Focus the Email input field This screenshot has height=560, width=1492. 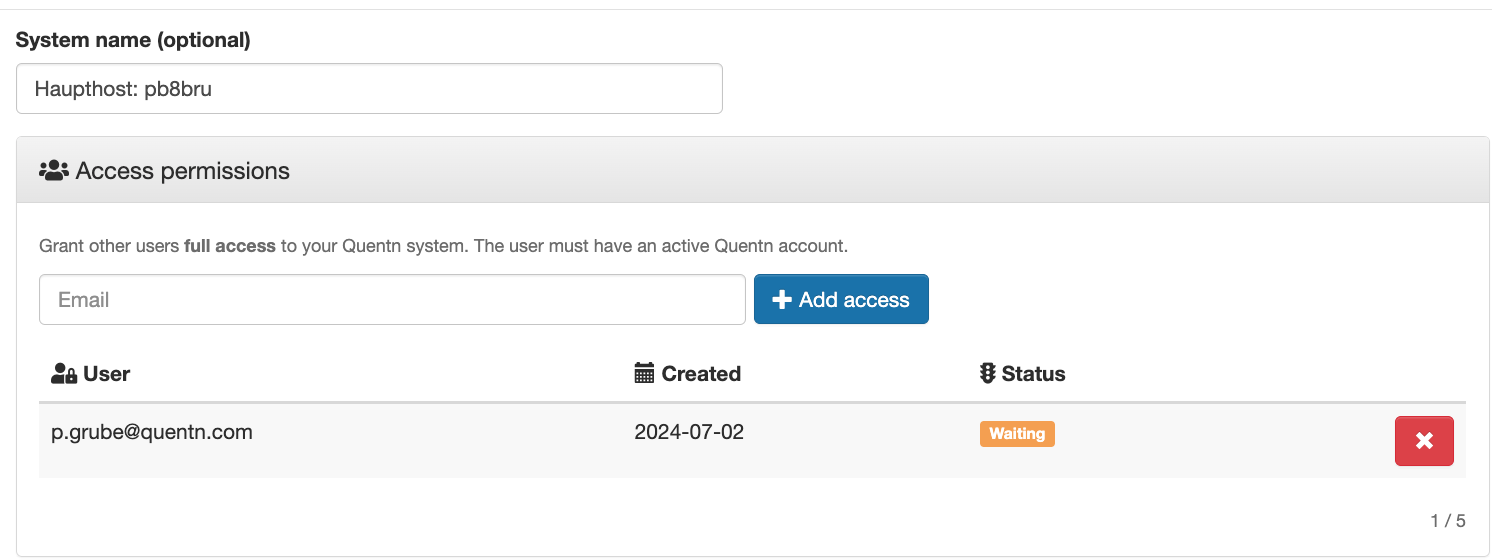[392, 300]
